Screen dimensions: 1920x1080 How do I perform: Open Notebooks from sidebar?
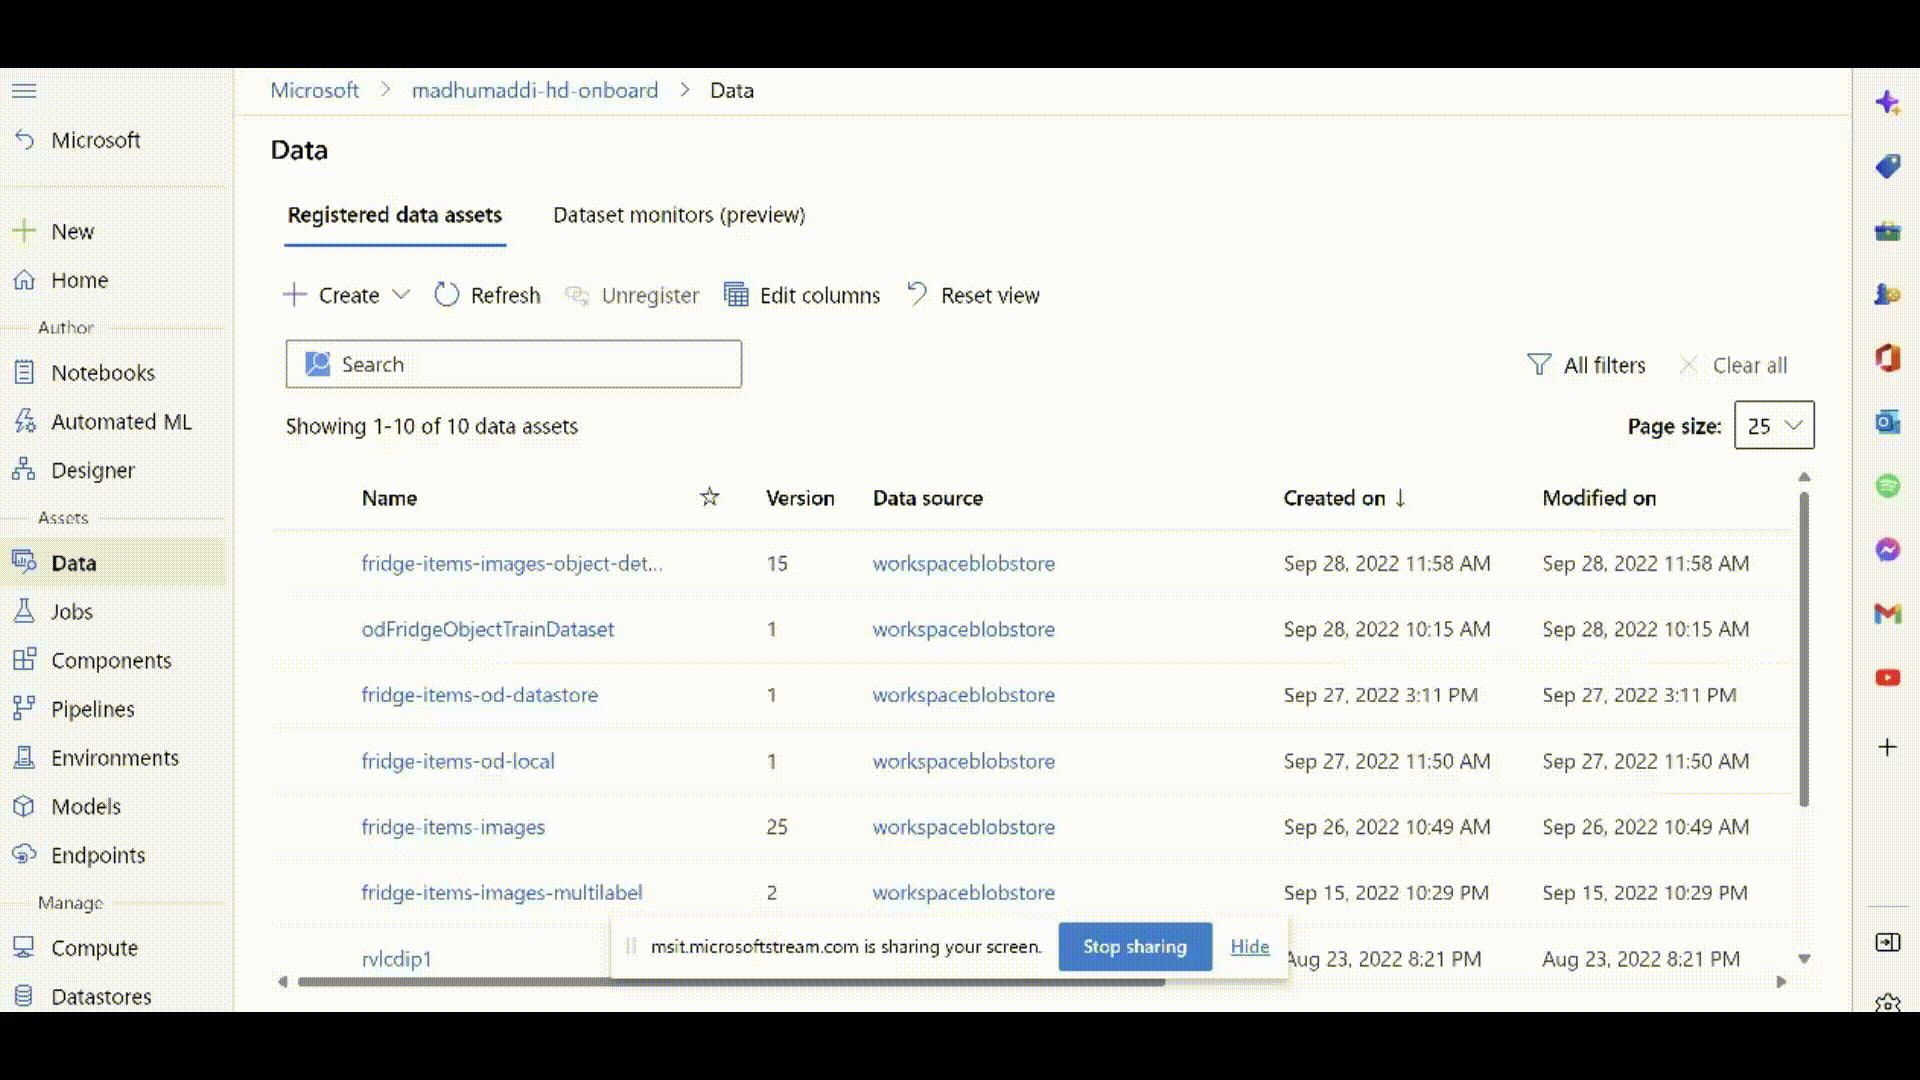point(103,372)
